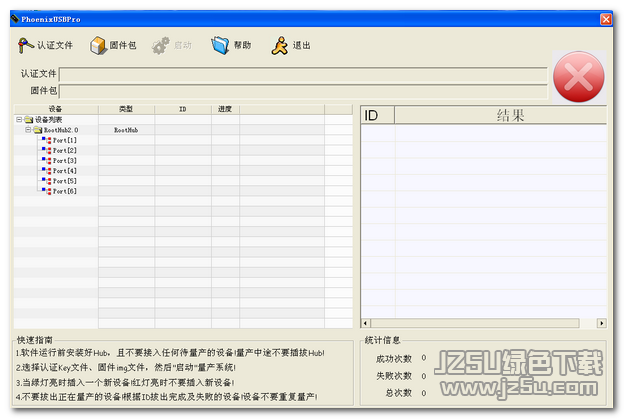Screen dimensions: 624x419
Task: Open 帮助 via the blue folder icon
Action: tap(220, 45)
